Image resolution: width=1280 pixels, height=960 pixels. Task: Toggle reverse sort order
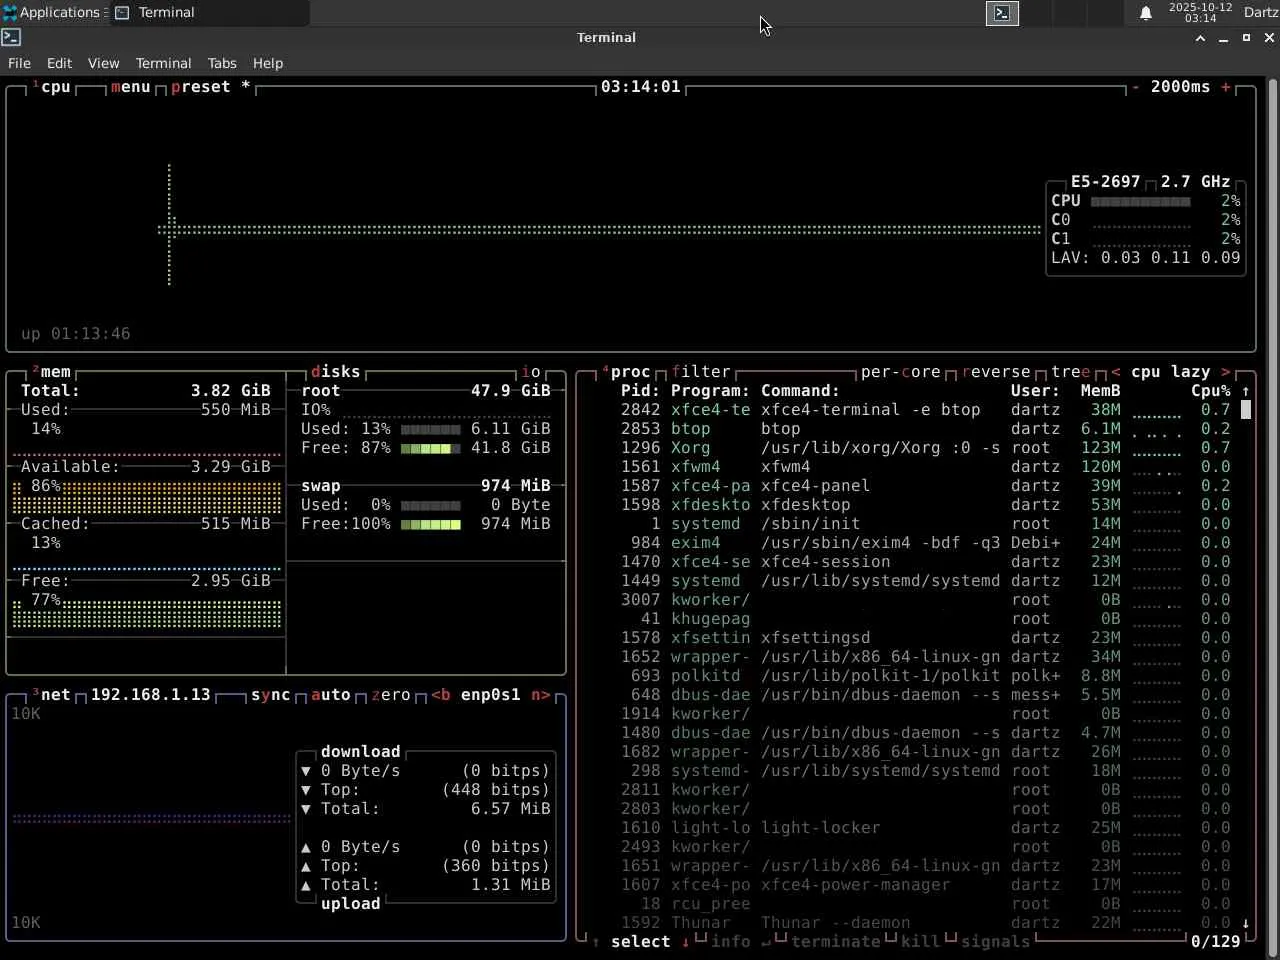coord(995,372)
